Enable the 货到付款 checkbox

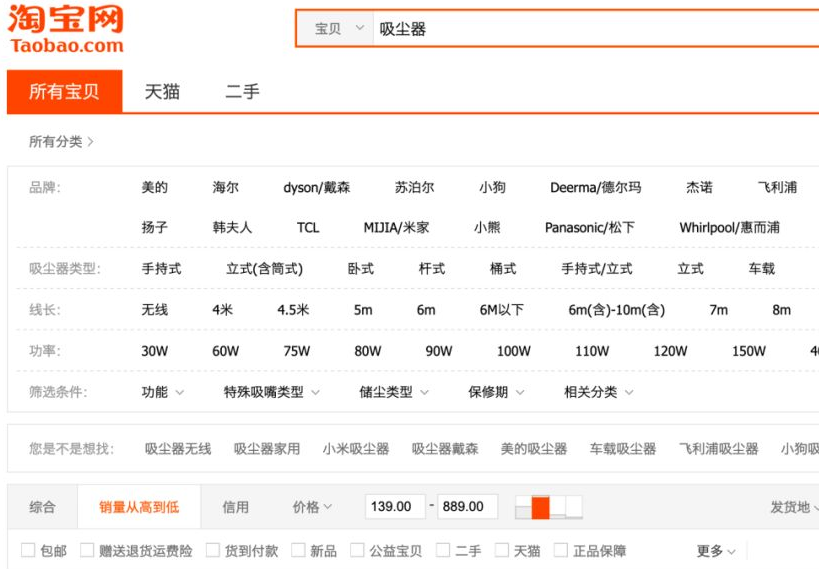(x=213, y=550)
